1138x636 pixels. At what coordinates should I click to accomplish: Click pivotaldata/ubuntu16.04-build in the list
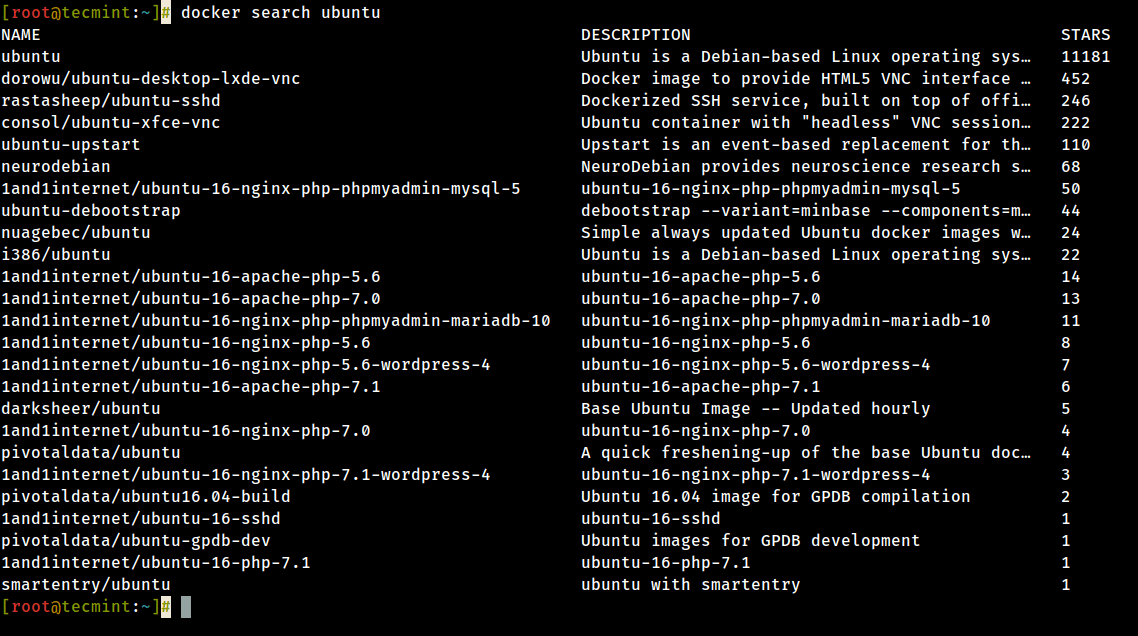[145, 497]
